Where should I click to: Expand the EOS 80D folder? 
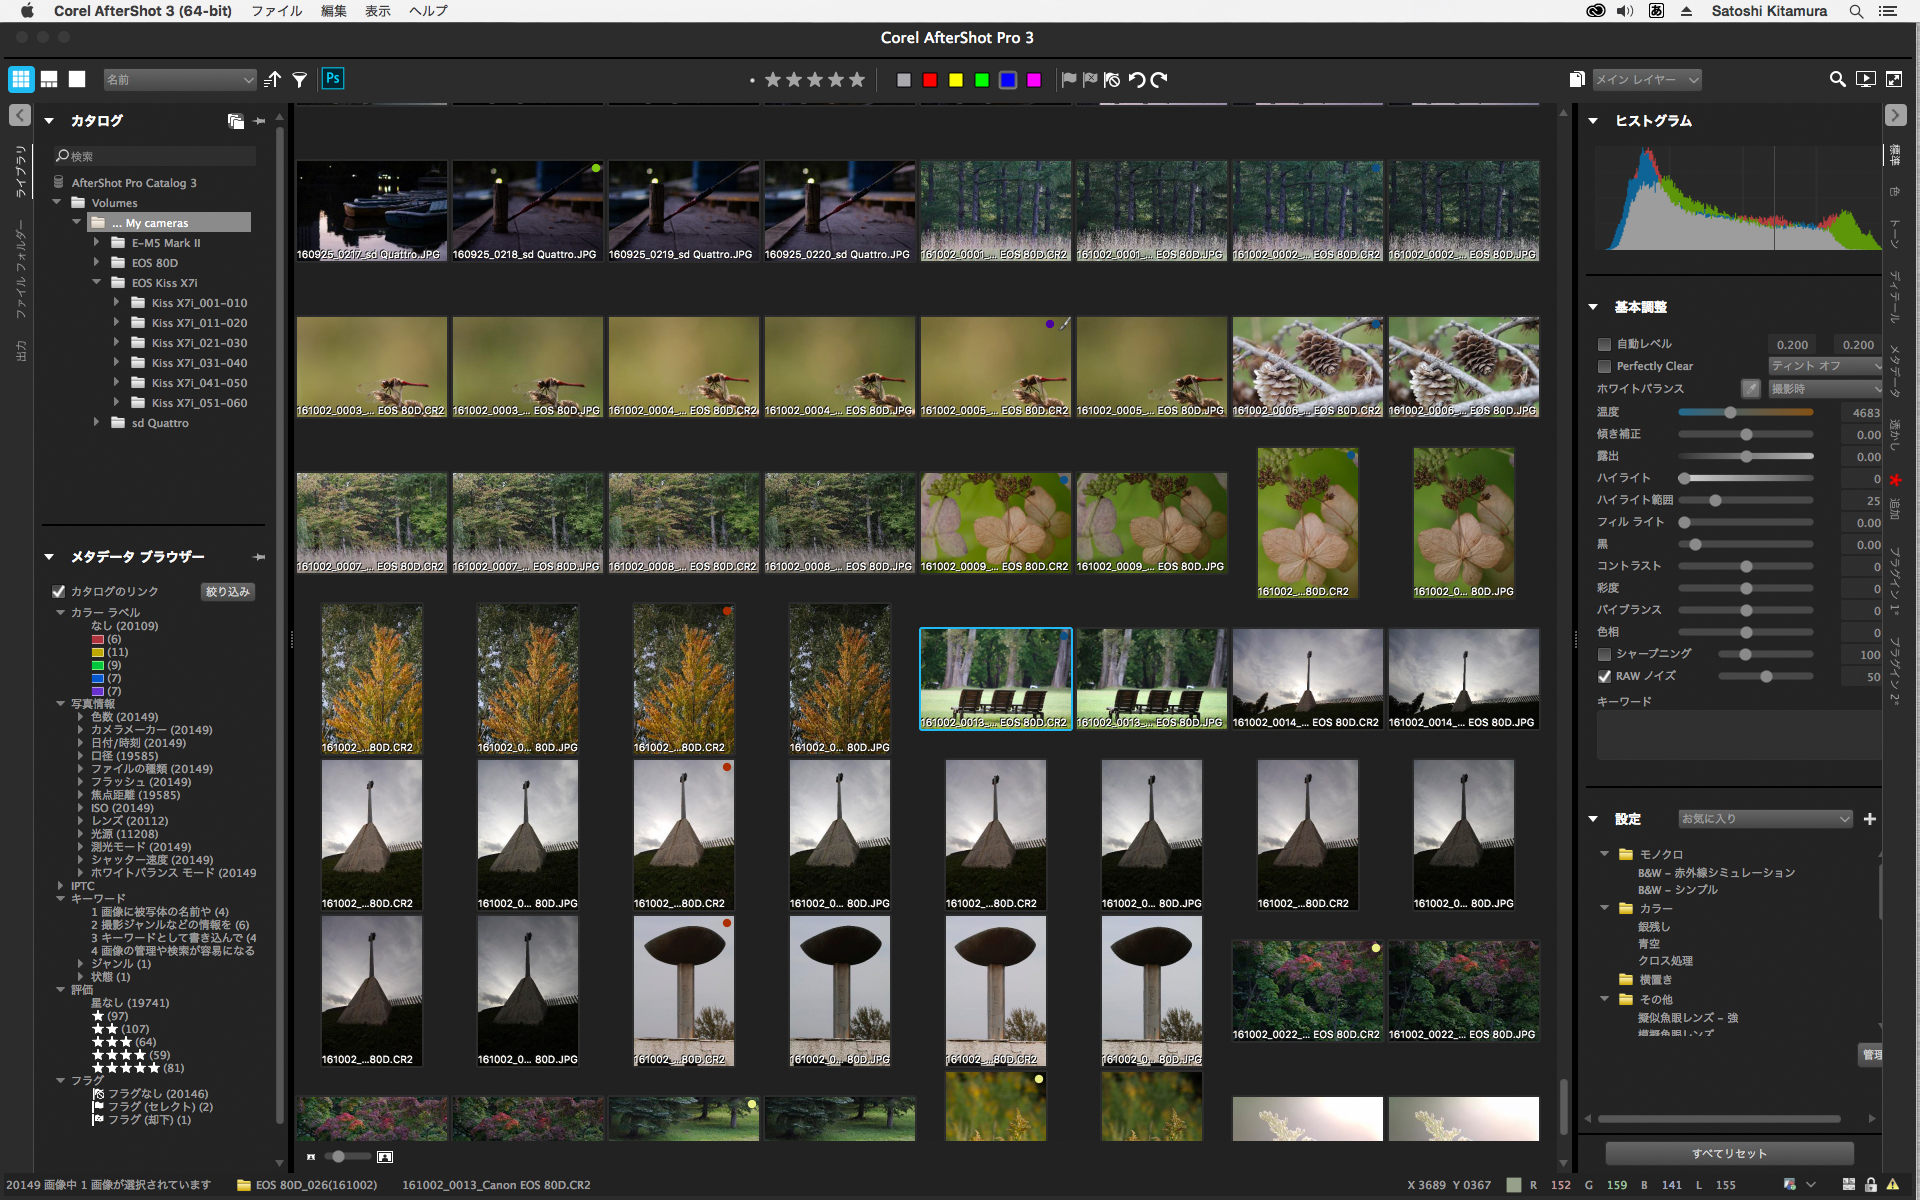pos(97,263)
